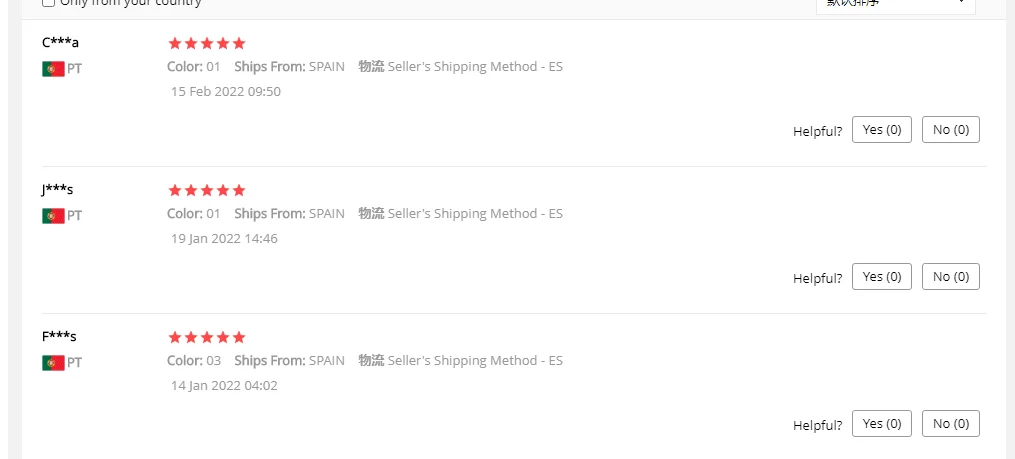Click Portugal flag next to F***s
The height and width of the screenshot is (459, 1015).
pyautogui.click(x=53, y=363)
